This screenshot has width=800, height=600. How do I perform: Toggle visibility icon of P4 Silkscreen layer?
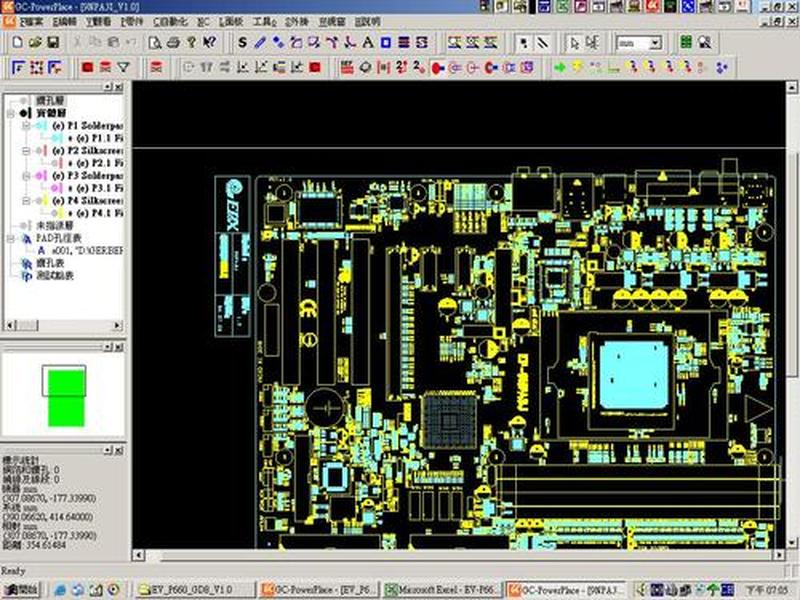(x=40, y=201)
